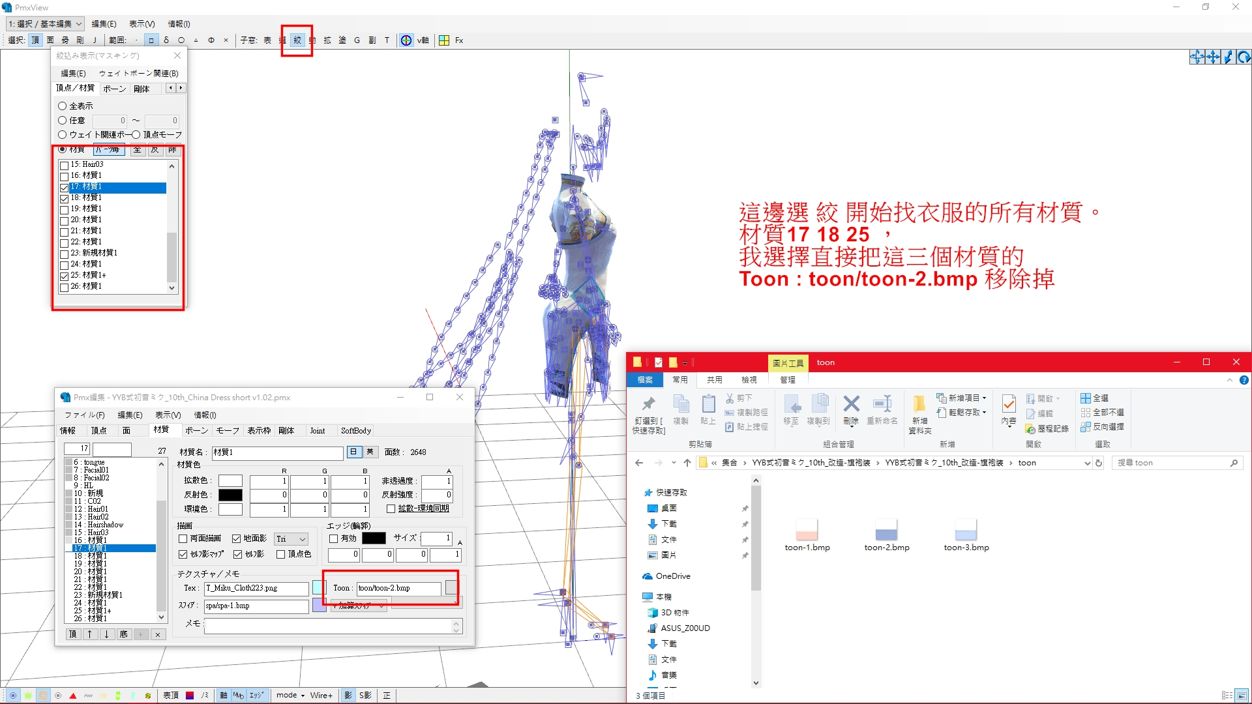Select 頂点モーフ radio button
The height and width of the screenshot is (704, 1252).
[x=137, y=134]
